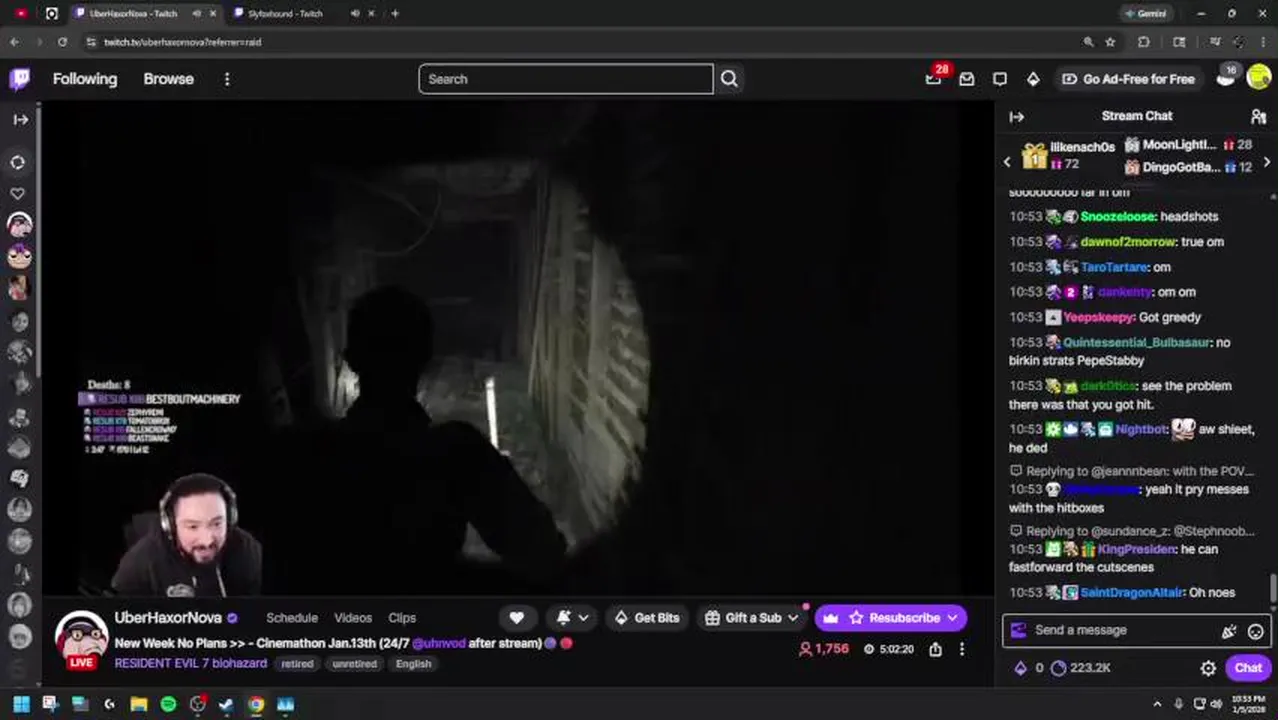
Task: Open the chat community users list icon
Action: (1259, 117)
